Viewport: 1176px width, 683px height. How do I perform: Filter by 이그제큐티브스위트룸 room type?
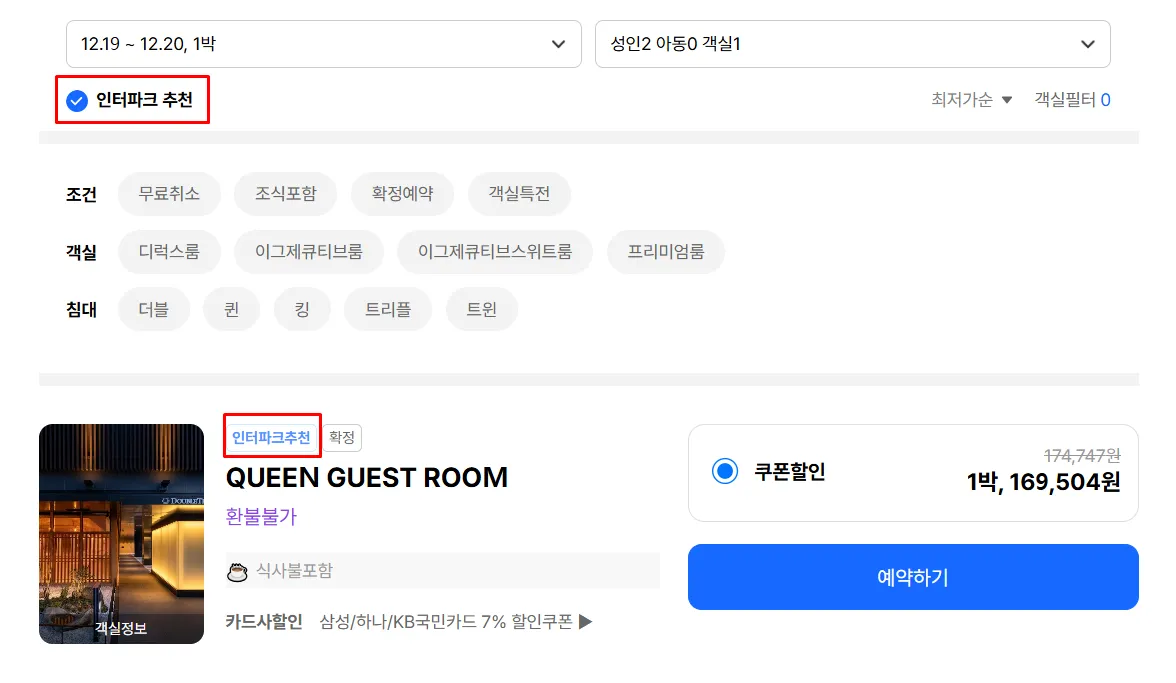[495, 252]
